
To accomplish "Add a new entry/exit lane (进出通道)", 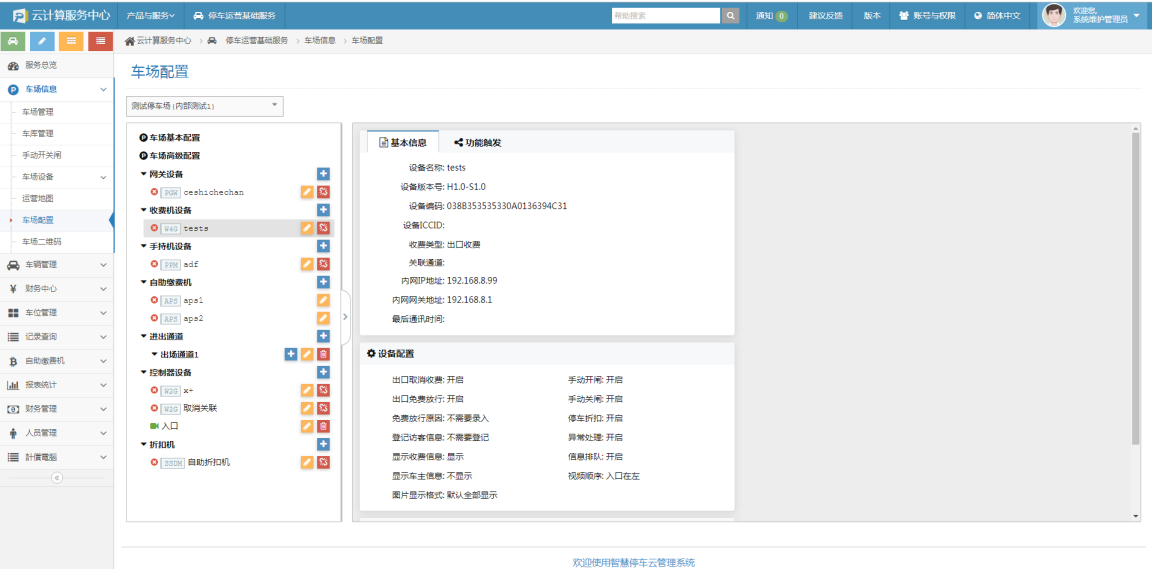I will tap(323, 336).
